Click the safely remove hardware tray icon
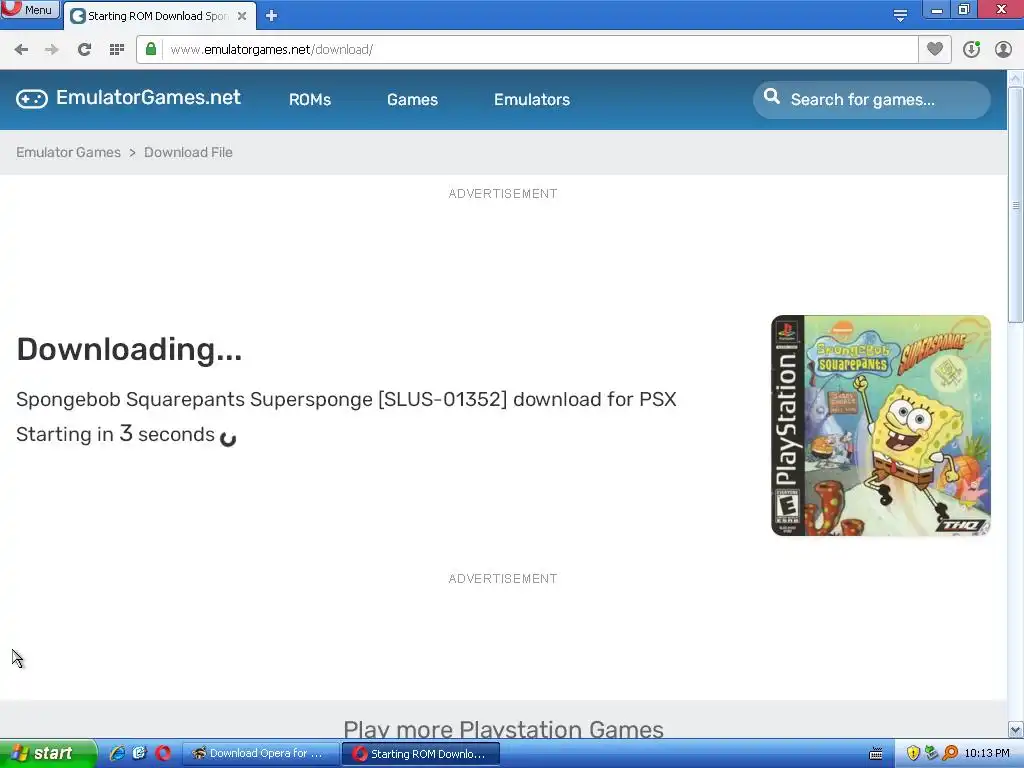 932,753
